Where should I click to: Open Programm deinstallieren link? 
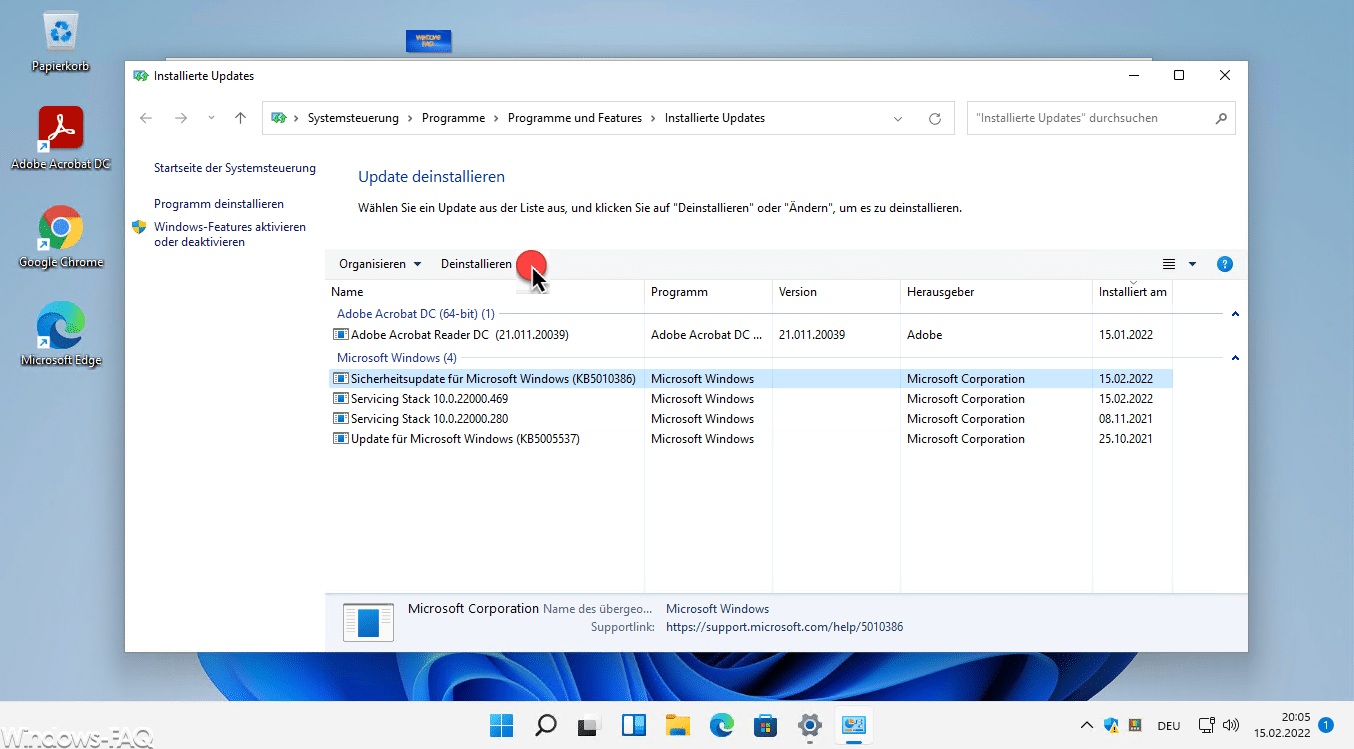click(x=219, y=203)
